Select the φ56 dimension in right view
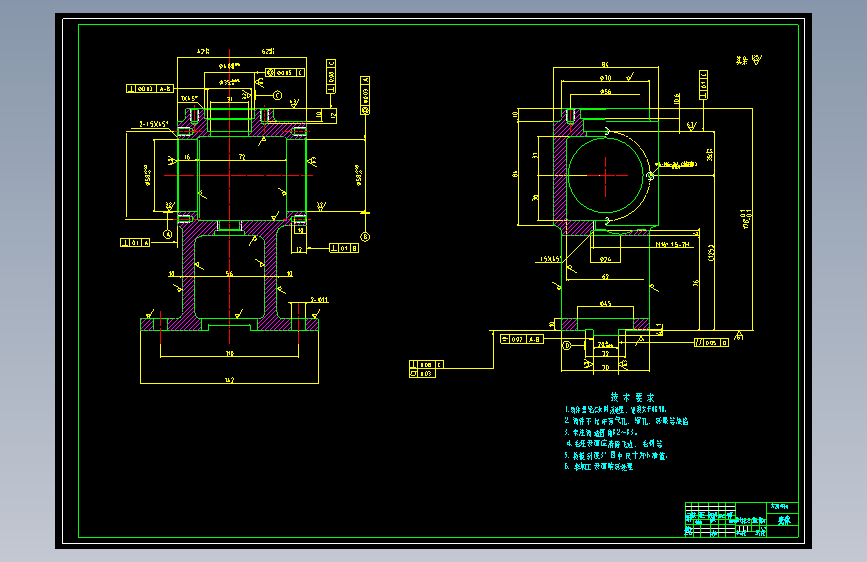867x562 pixels. coord(605,92)
